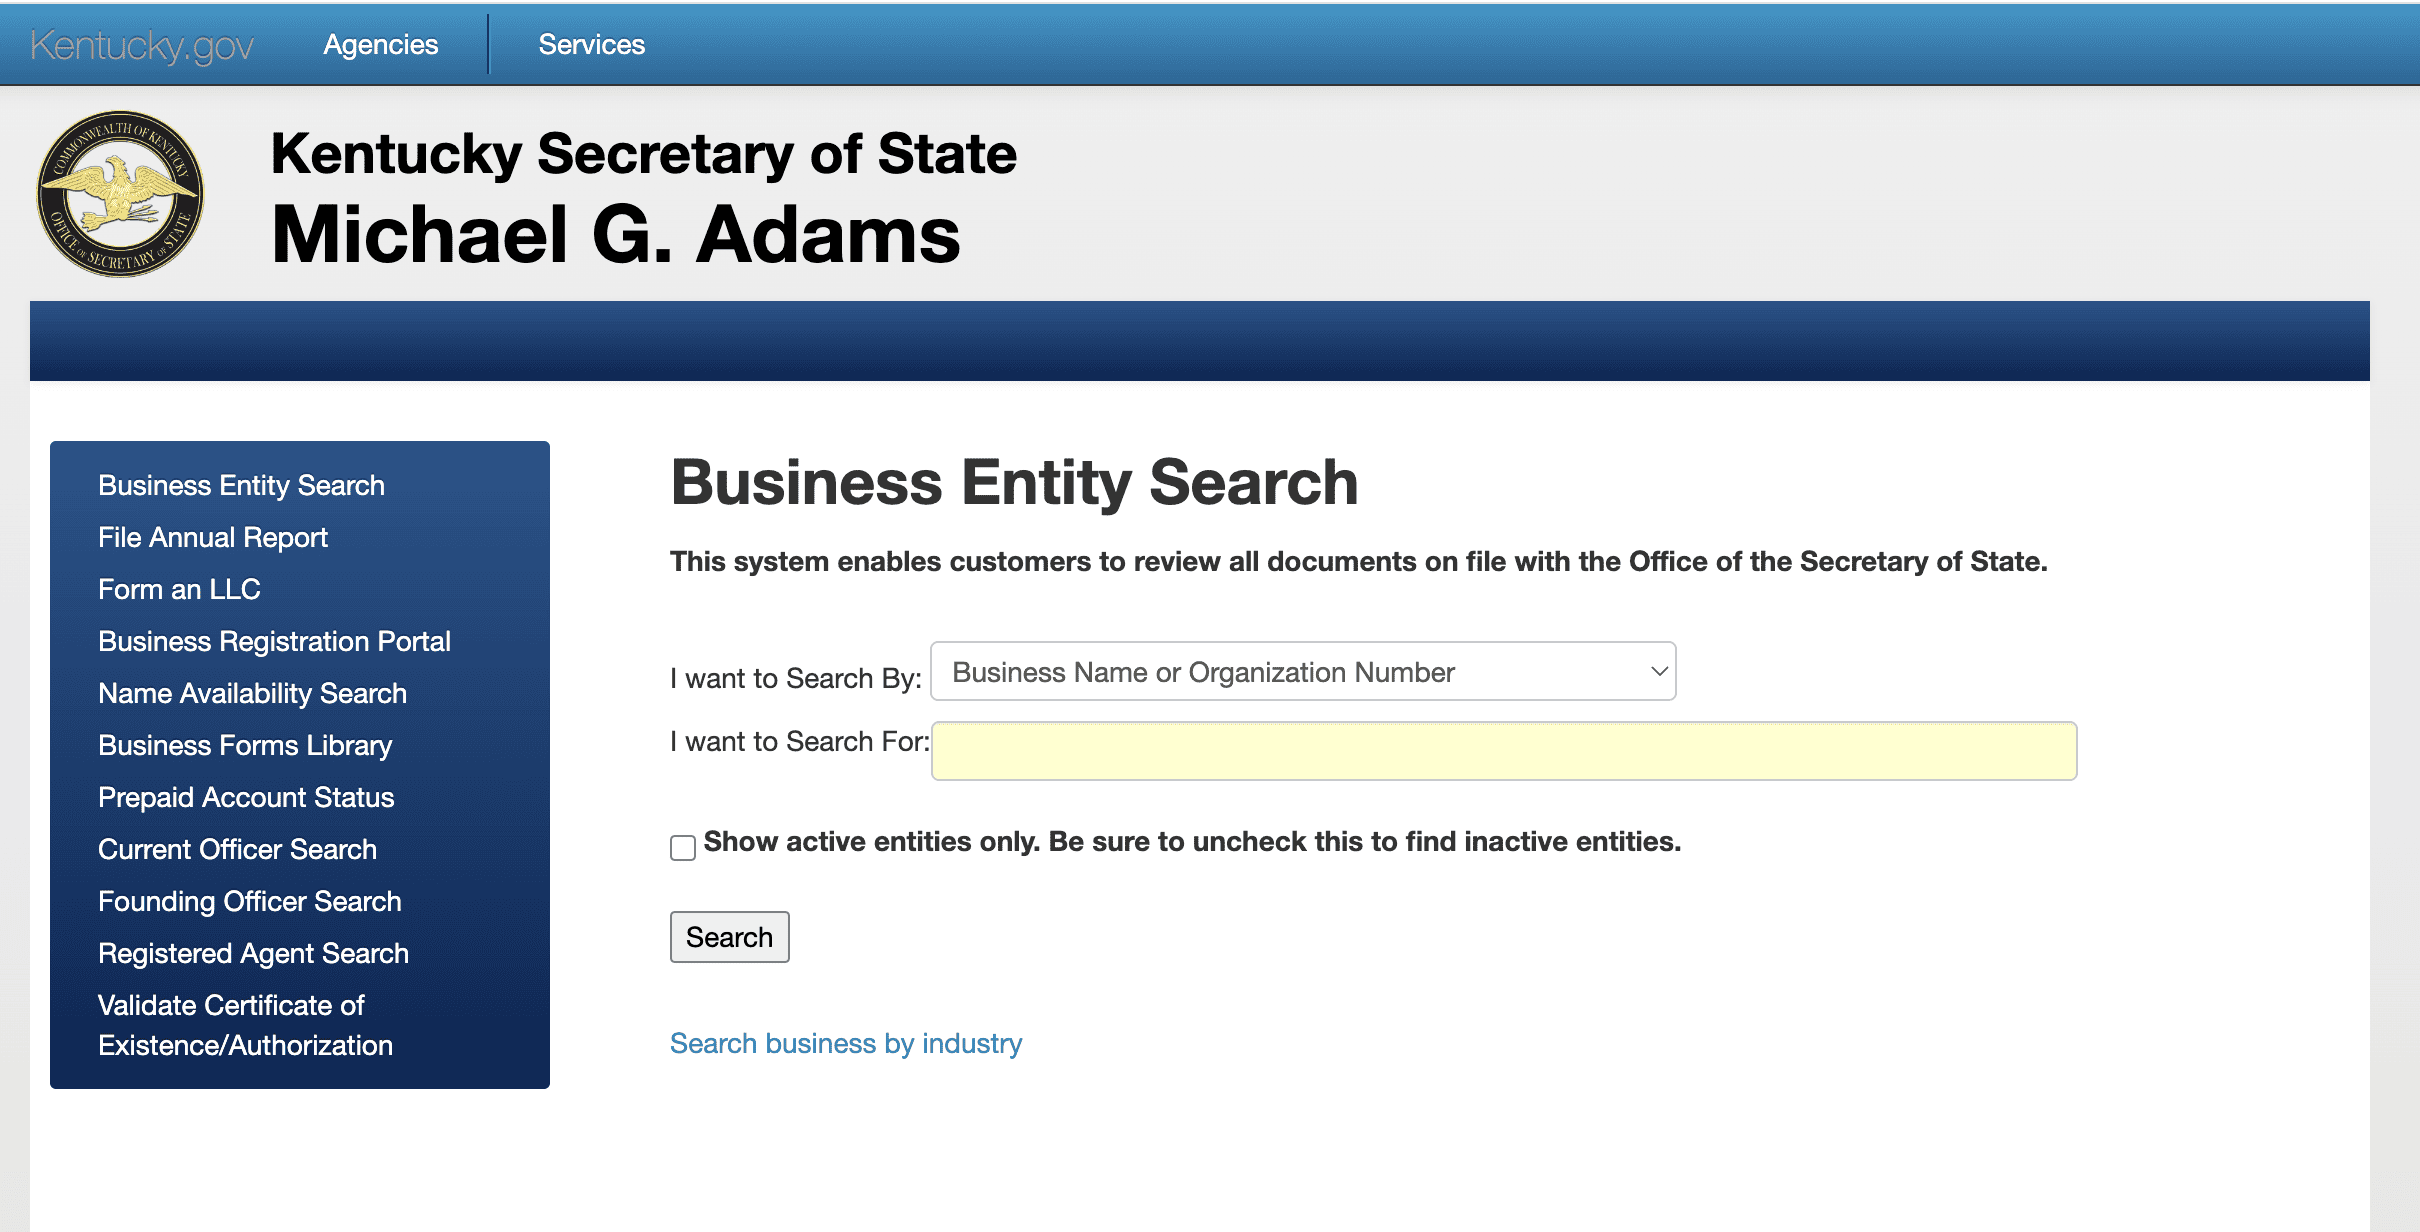
Task: Open Name Availability Search
Action: tap(252, 693)
